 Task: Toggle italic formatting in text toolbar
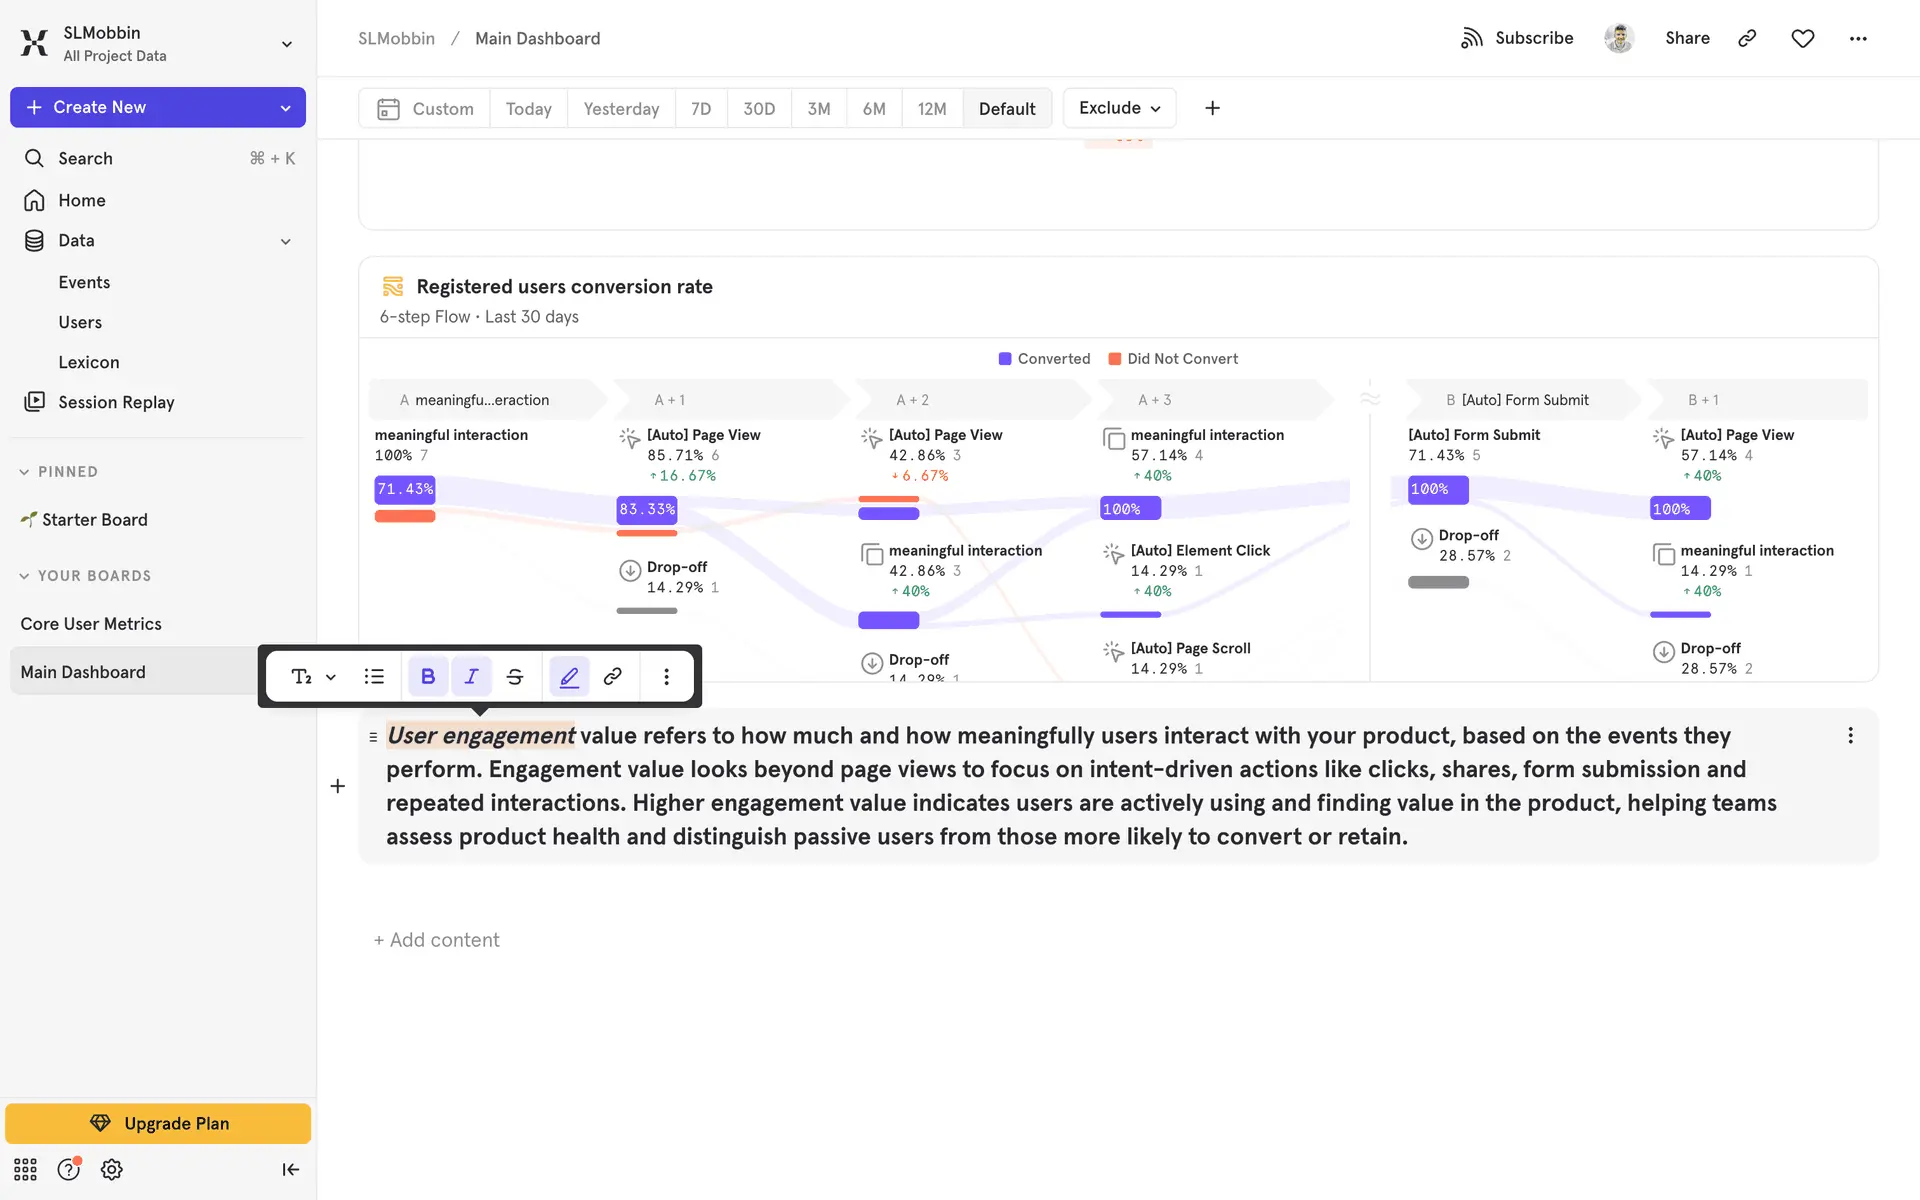point(471,677)
